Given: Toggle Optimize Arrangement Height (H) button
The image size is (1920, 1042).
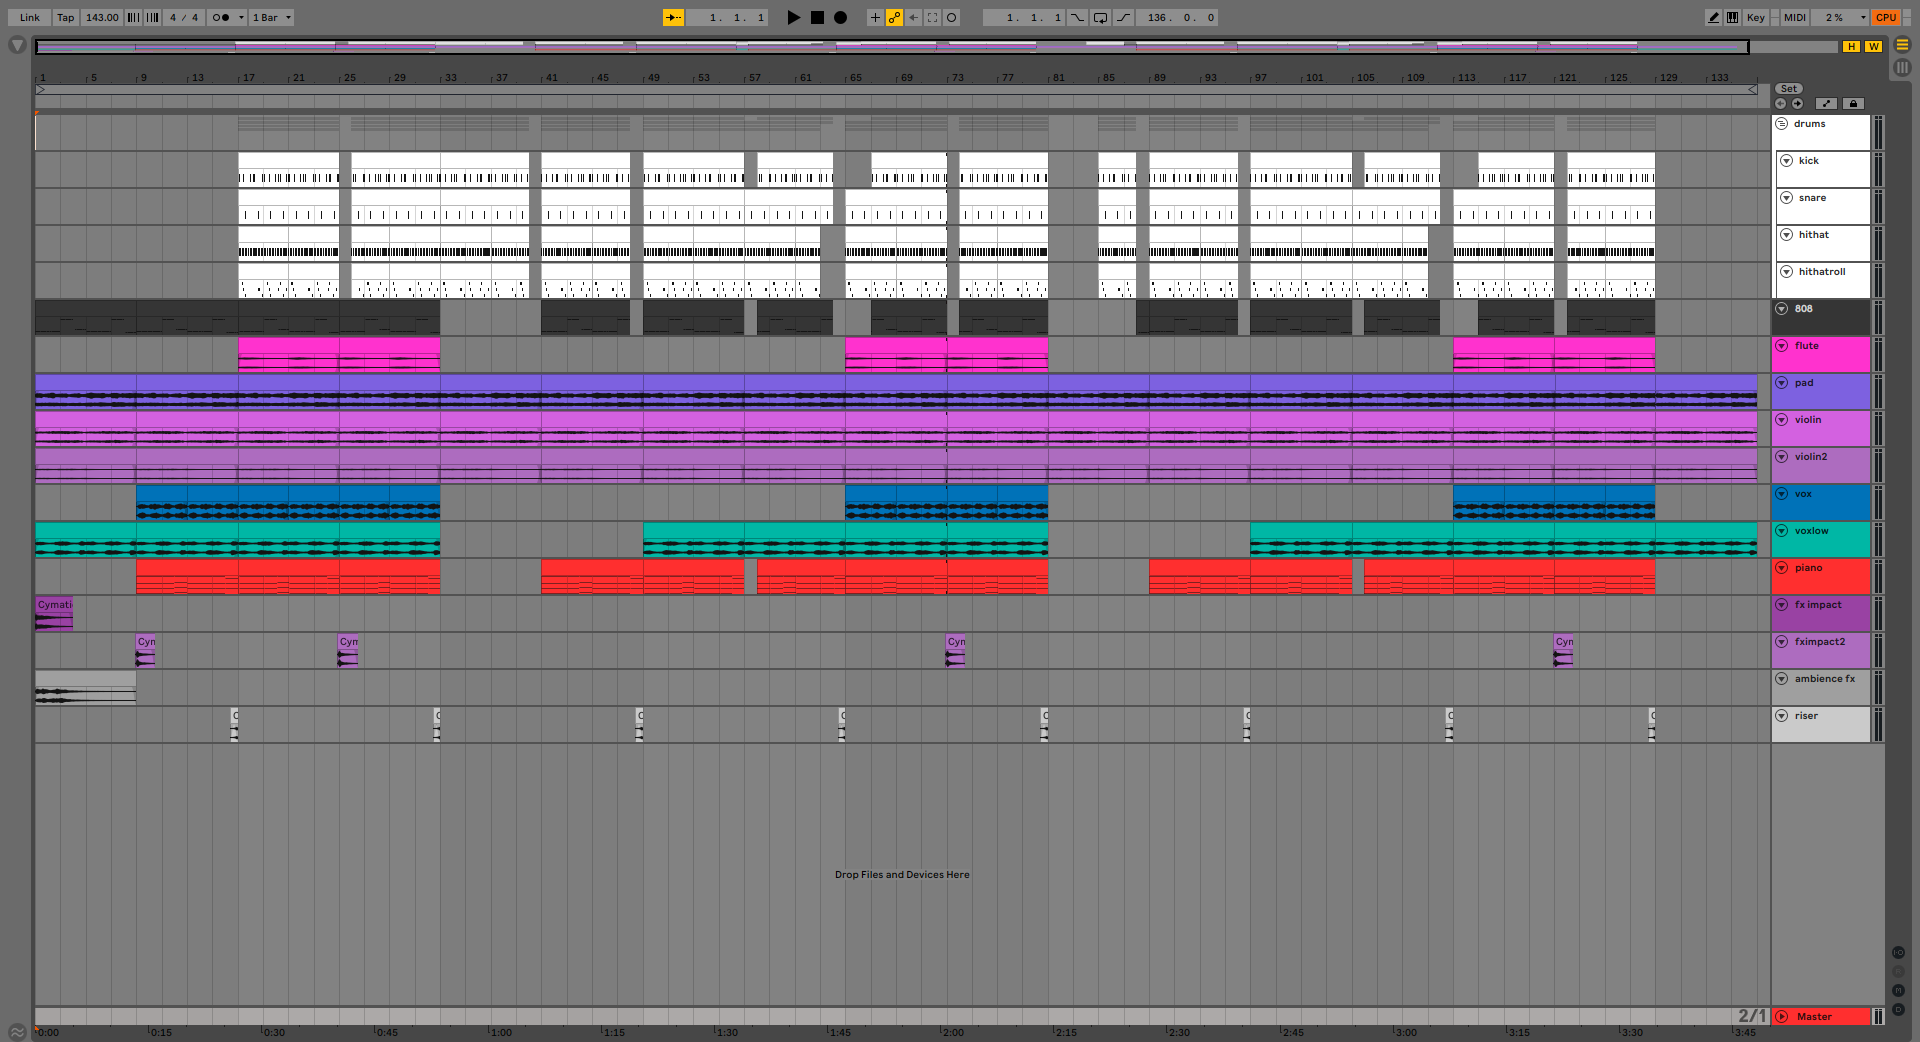Looking at the screenshot, I should [1852, 46].
